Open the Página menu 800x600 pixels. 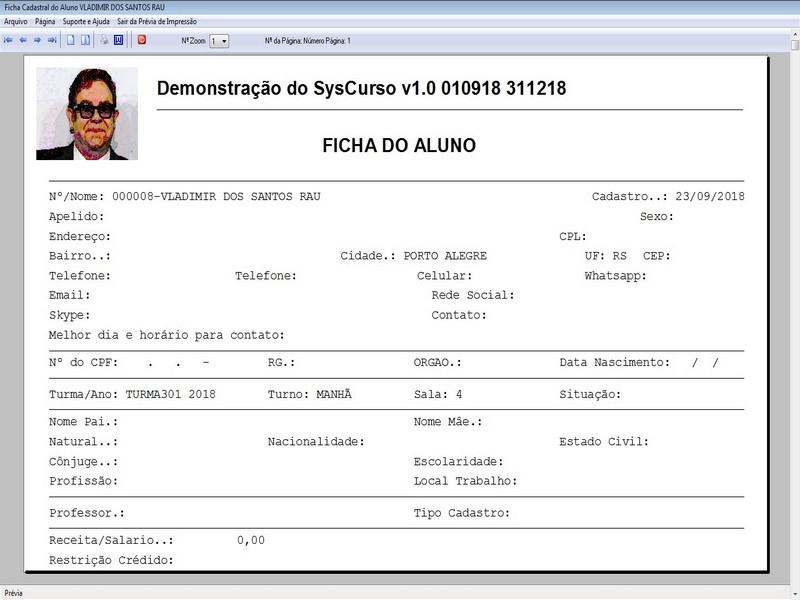pos(45,21)
